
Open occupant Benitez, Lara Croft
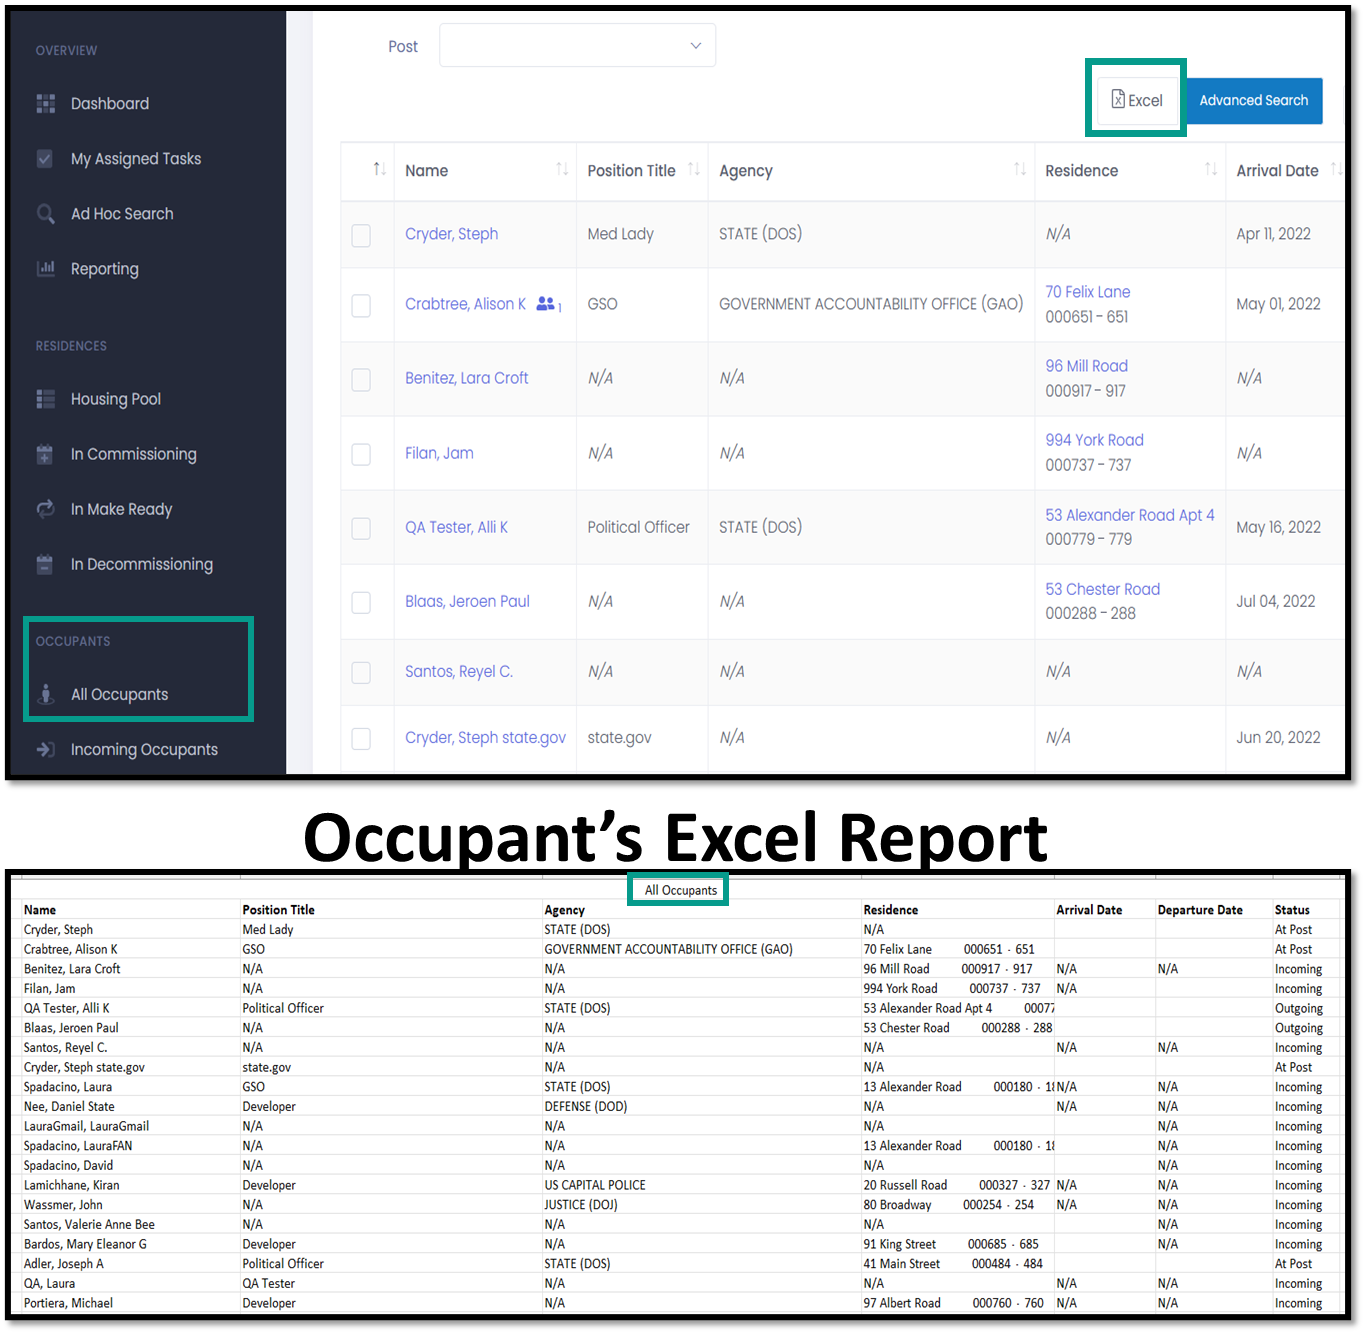[466, 377]
